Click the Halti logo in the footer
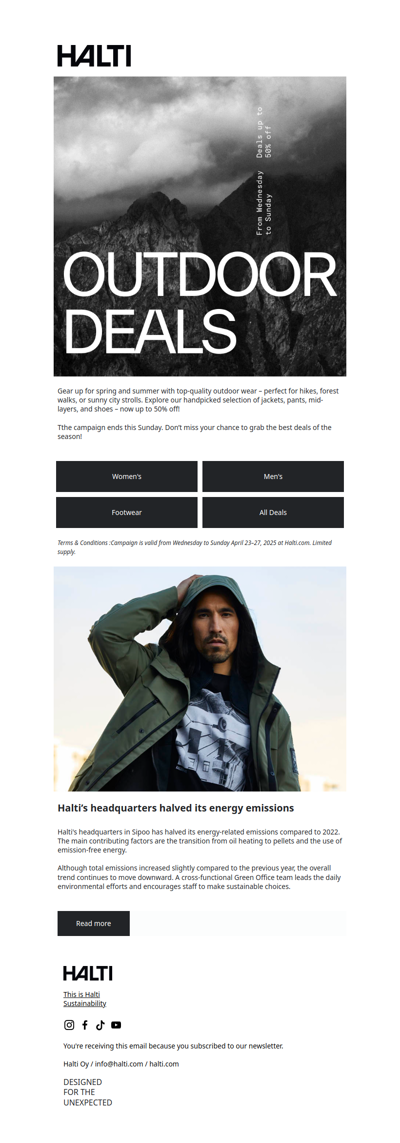Image resolution: width=400 pixels, height=1143 pixels. point(87,973)
